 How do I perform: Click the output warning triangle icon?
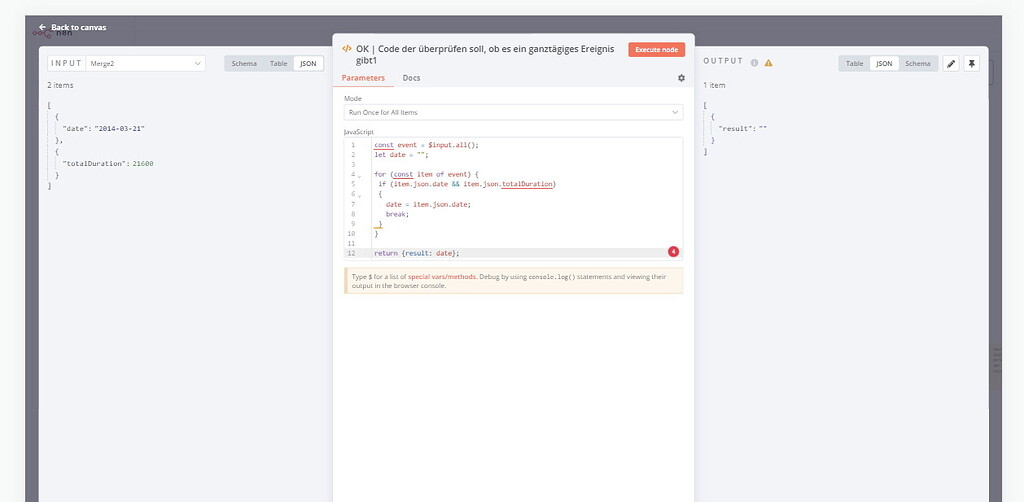tap(768, 63)
